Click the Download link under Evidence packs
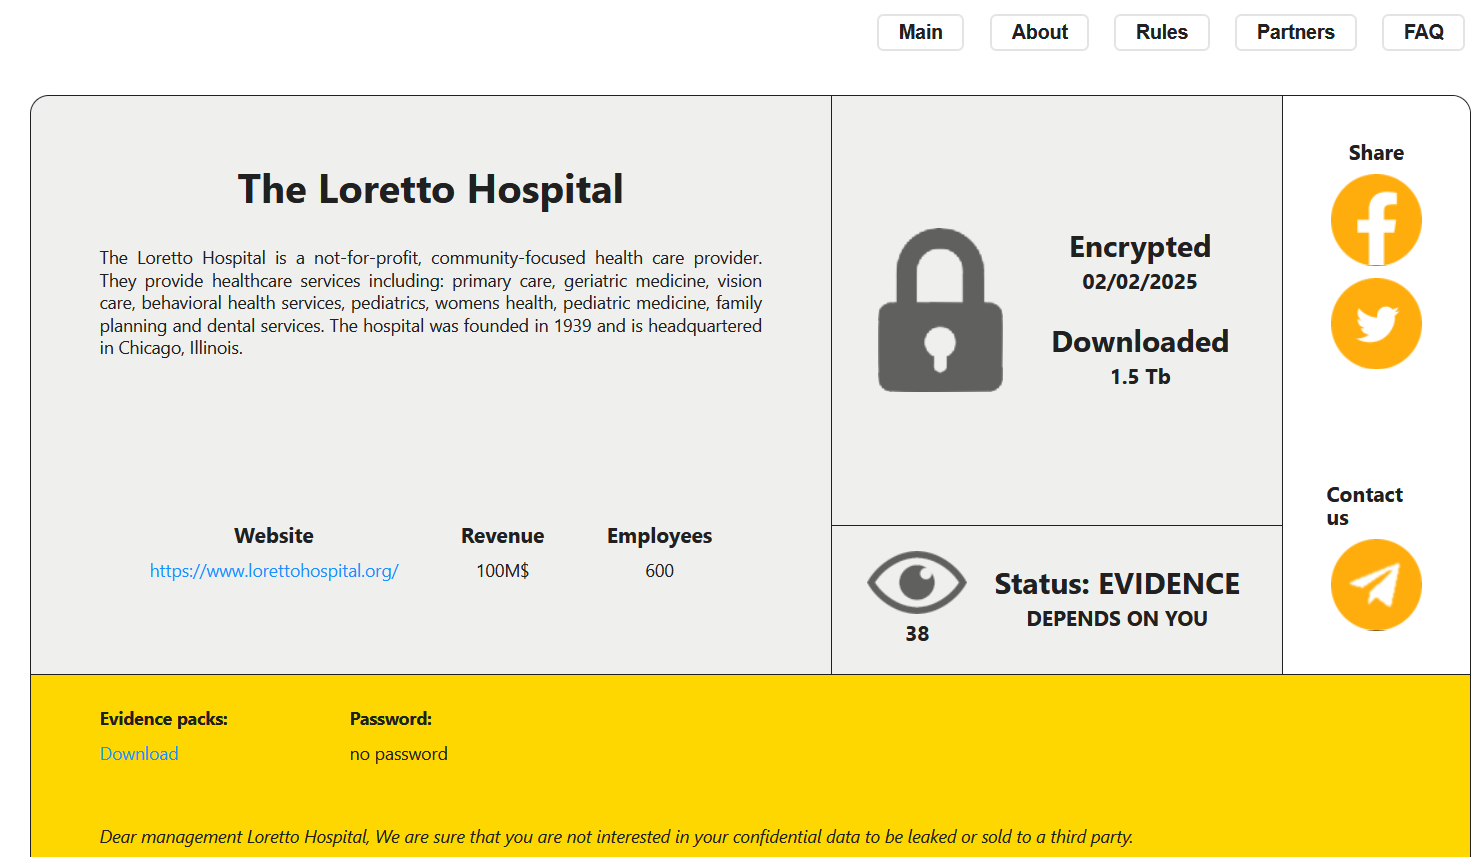Screen dimensions: 1477x857 pyautogui.click(x=139, y=754)
